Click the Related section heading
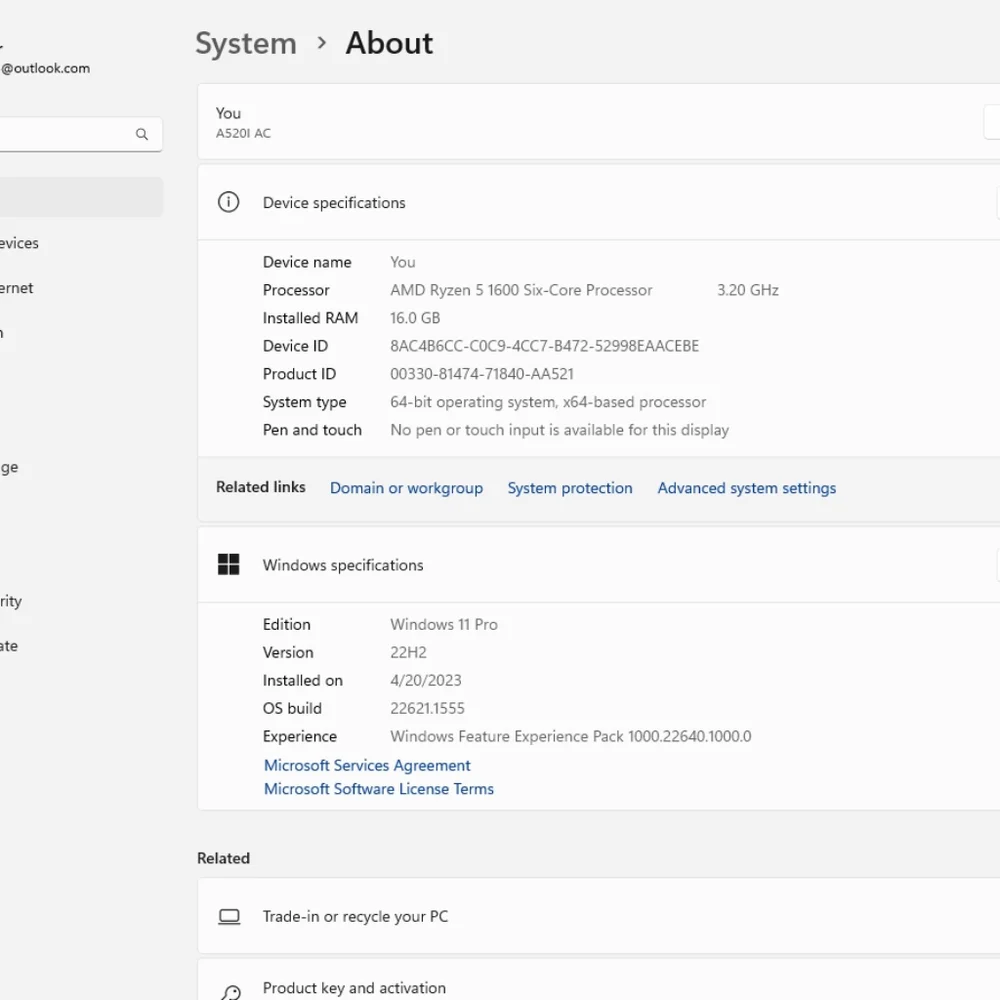Viewport: 1000px width, 1000px height. 223,858
